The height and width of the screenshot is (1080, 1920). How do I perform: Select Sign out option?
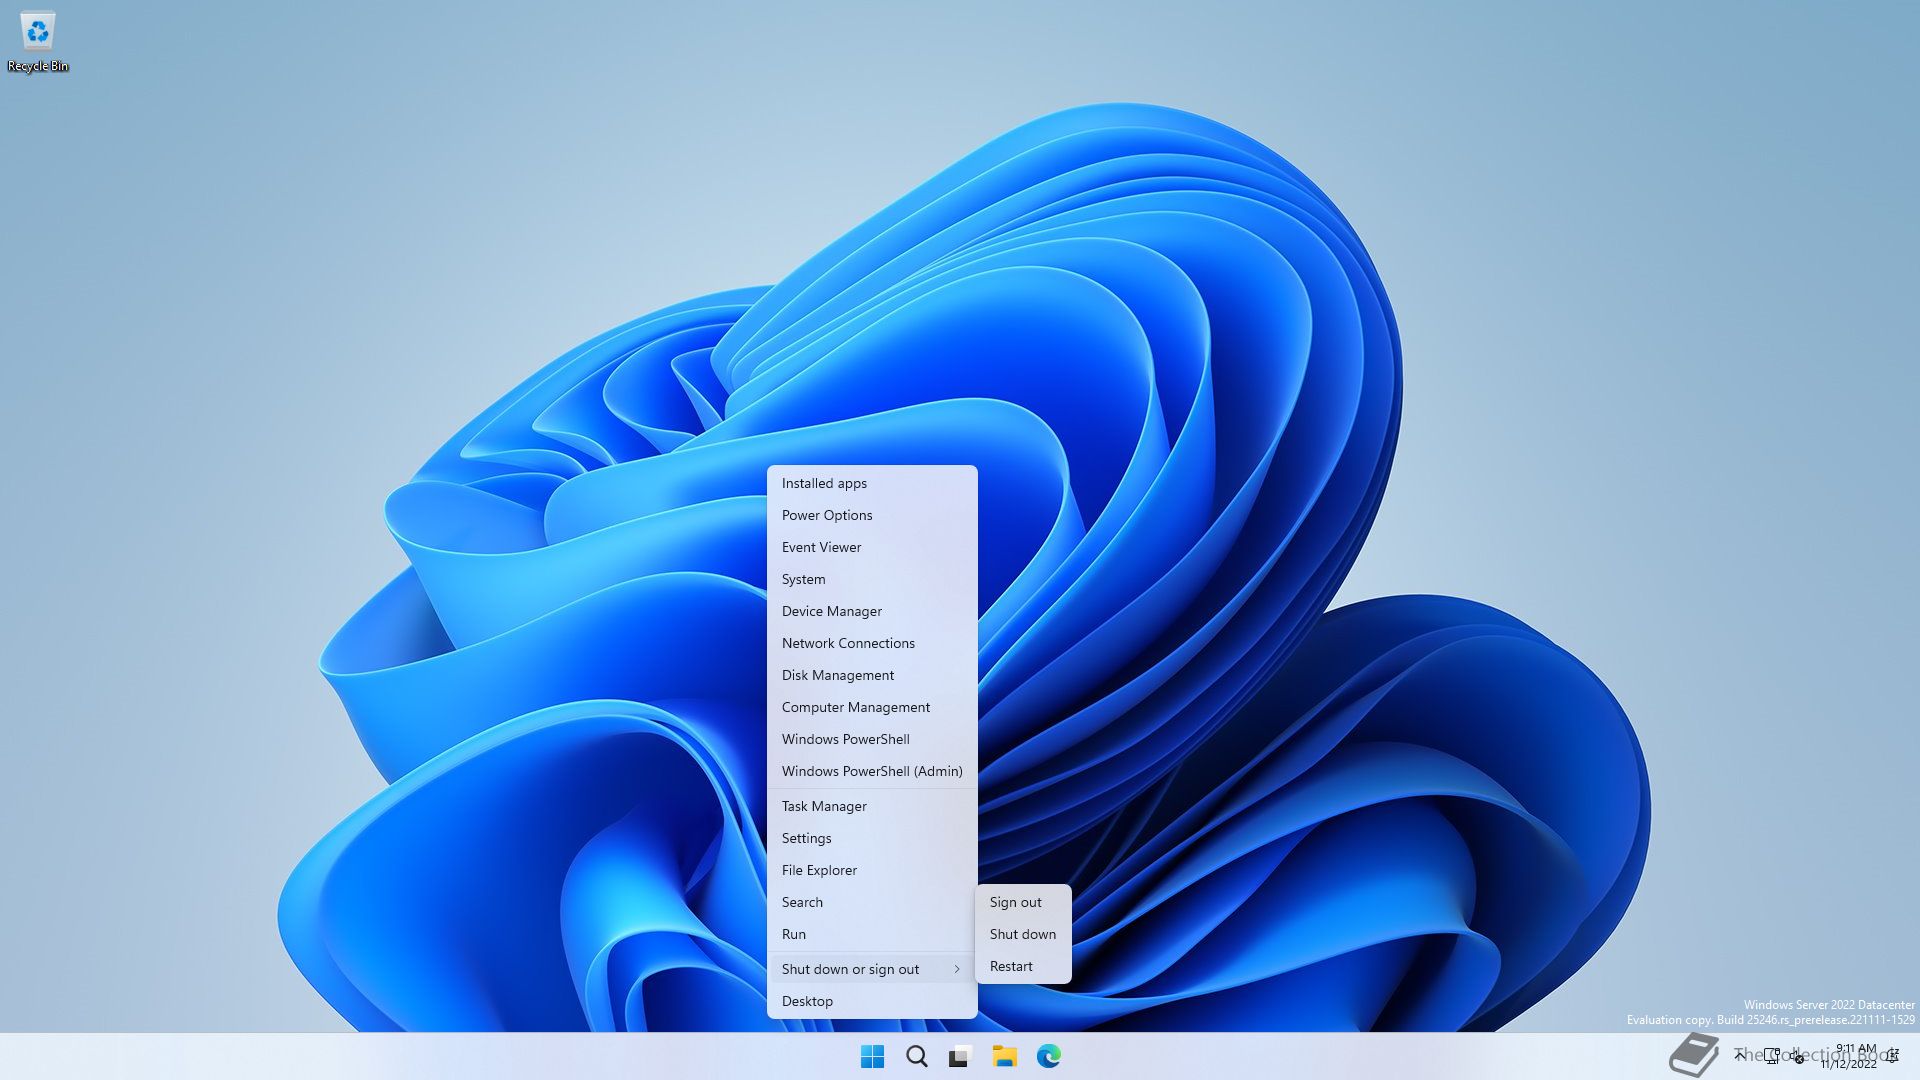[x=1015, y=902]
